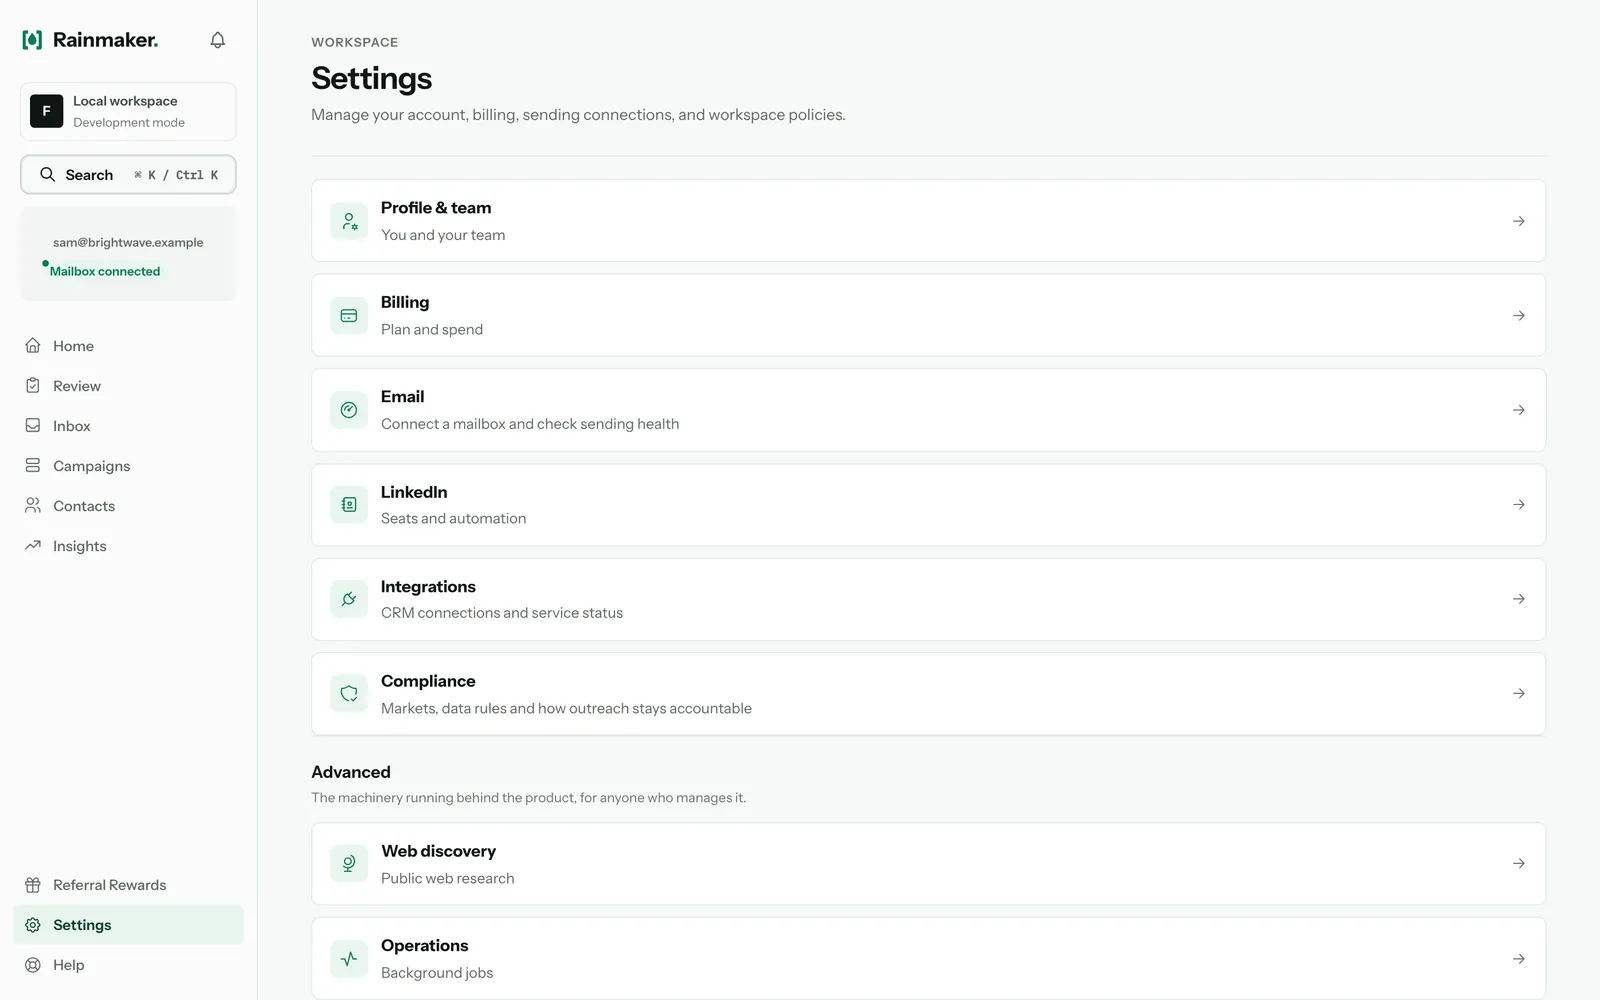Expand Compliance via its right arrow
Image resolution: width=1600 pixels, height=1000 pixels.
click(1518, 694)
